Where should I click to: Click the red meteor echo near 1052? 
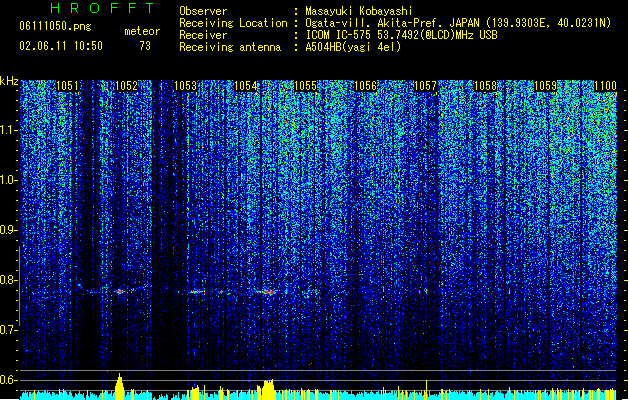coord(120,291)
